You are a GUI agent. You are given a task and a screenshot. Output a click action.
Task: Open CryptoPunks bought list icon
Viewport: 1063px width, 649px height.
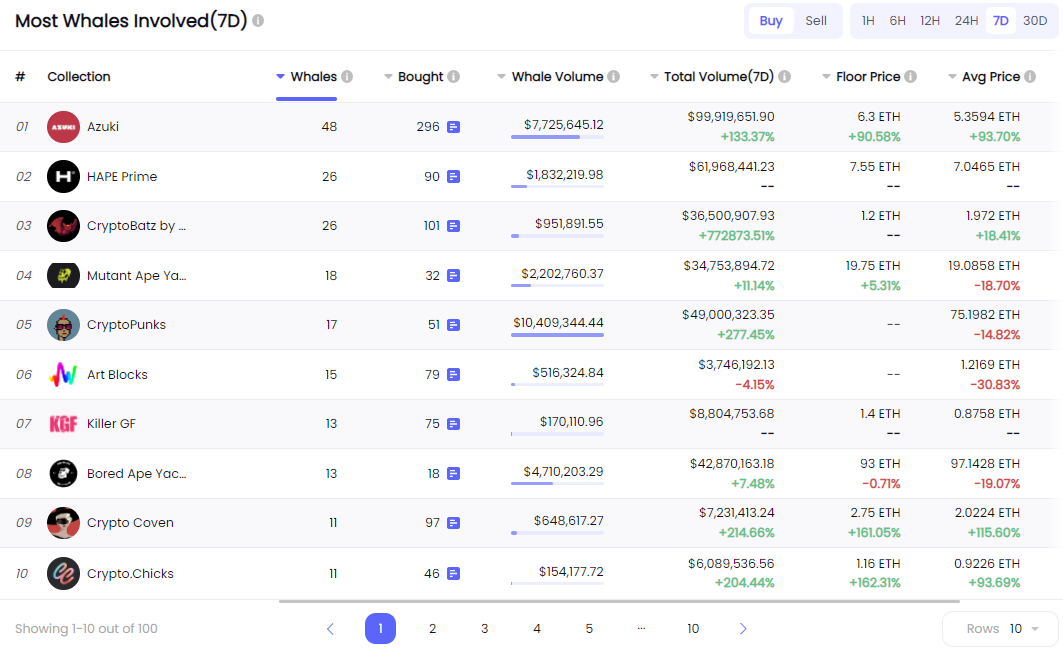pos(454,325)
